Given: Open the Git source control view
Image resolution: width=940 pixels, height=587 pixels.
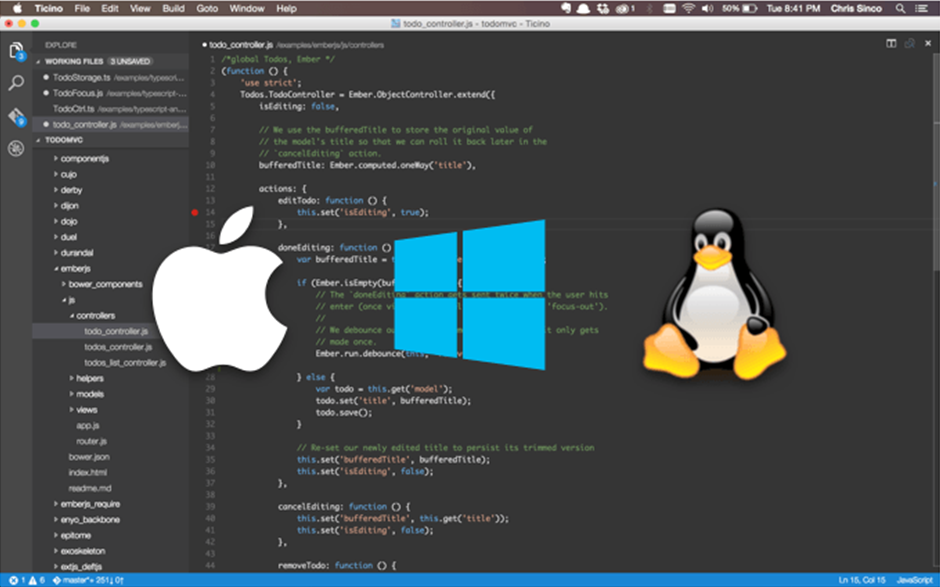Looking at the screenshot, I should tap(16, 116).
